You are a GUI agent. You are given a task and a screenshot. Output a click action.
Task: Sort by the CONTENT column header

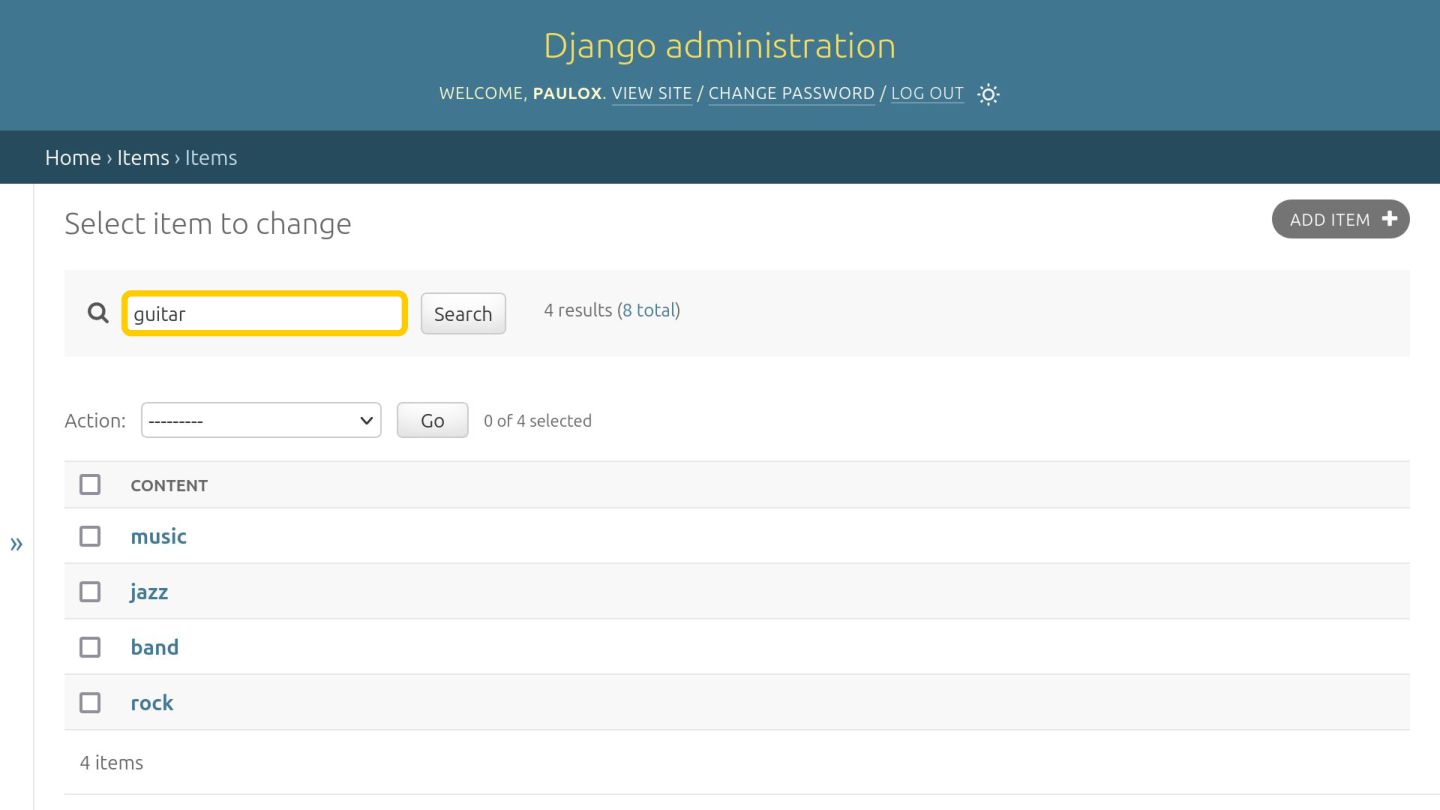coord(169,485)
